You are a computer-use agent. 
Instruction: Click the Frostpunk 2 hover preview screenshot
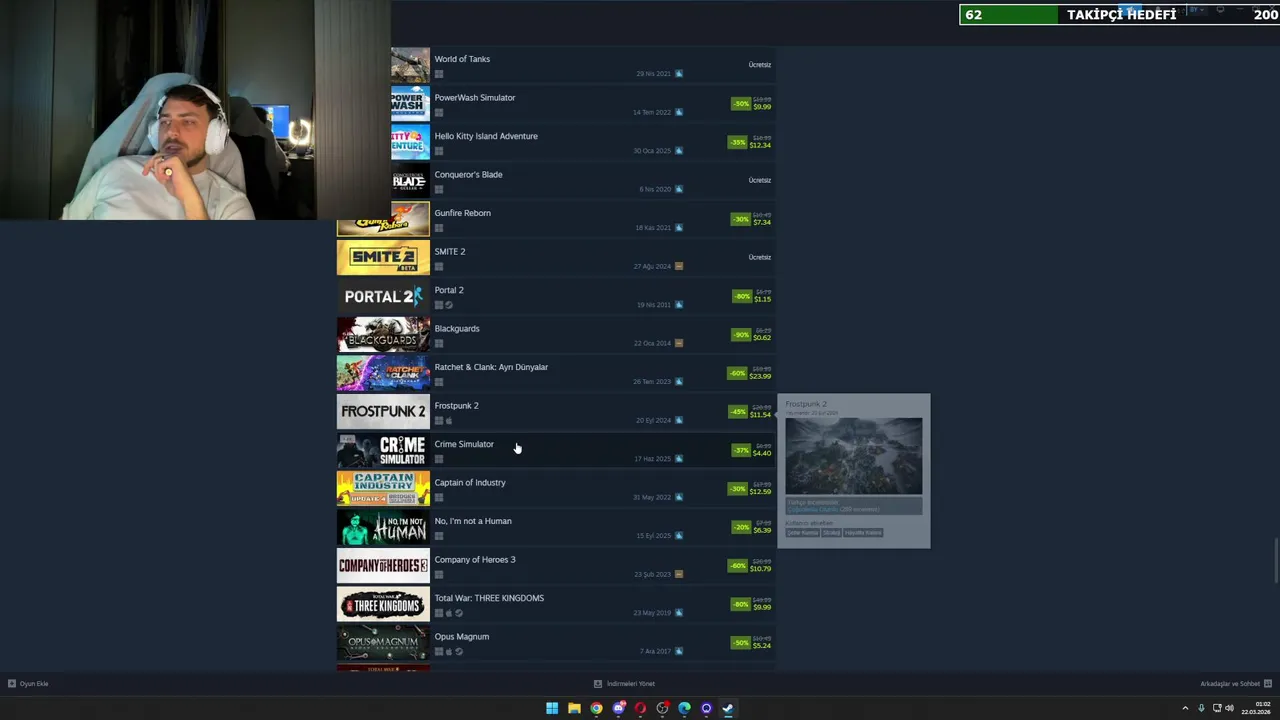coord(854,456)
